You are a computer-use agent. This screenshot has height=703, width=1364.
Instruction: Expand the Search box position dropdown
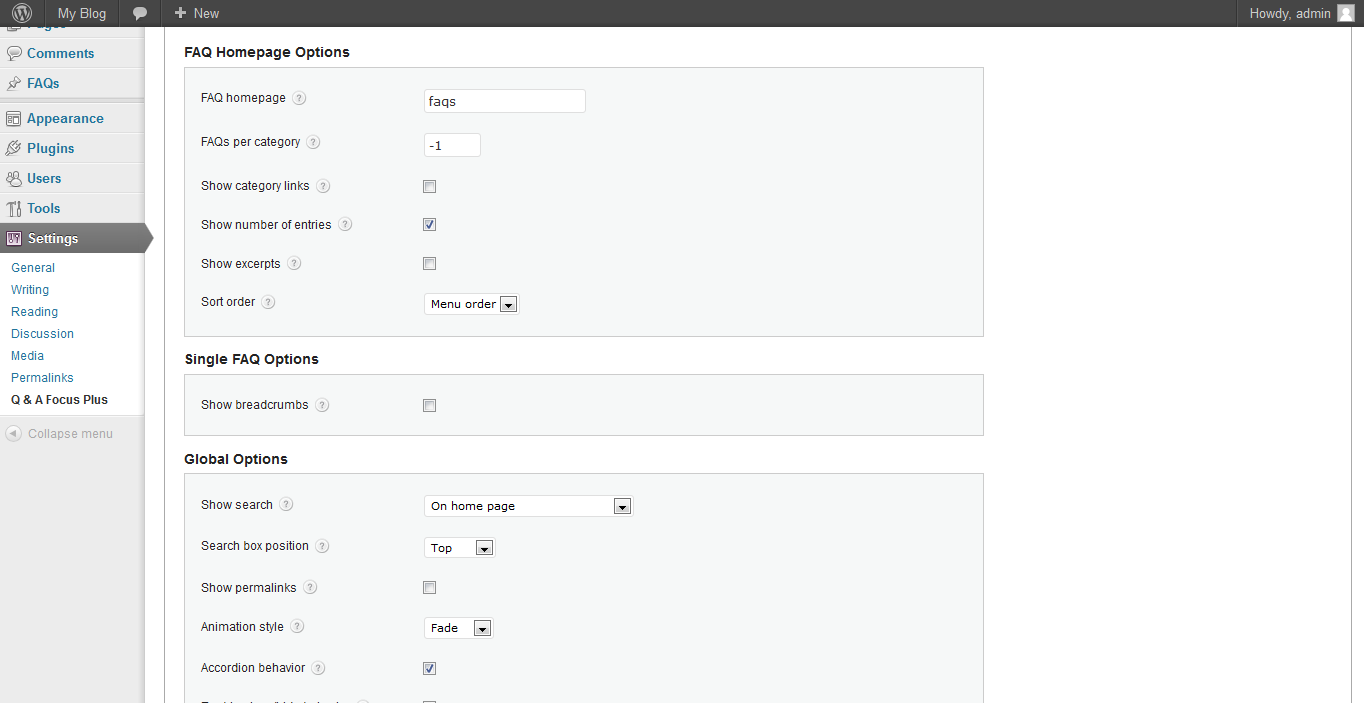pyautogui.click(x=460, y=548)
